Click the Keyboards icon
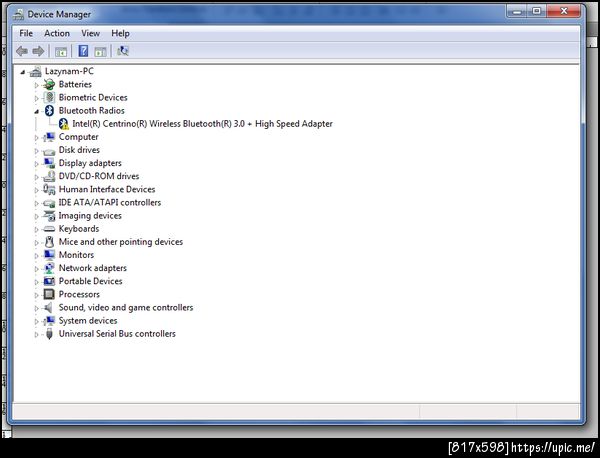600x458 pixels. (49, 229)
